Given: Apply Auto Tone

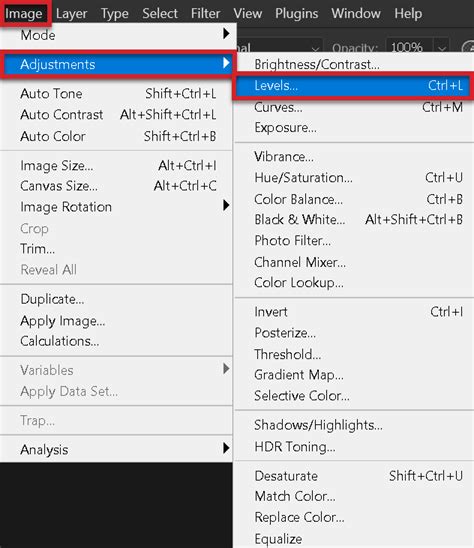Looking at the screenshot, I should click(116, 94).
